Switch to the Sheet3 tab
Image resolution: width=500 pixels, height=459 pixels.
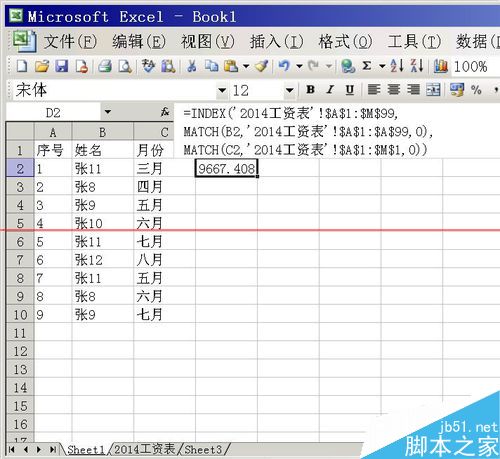click(x=203, y=450)
